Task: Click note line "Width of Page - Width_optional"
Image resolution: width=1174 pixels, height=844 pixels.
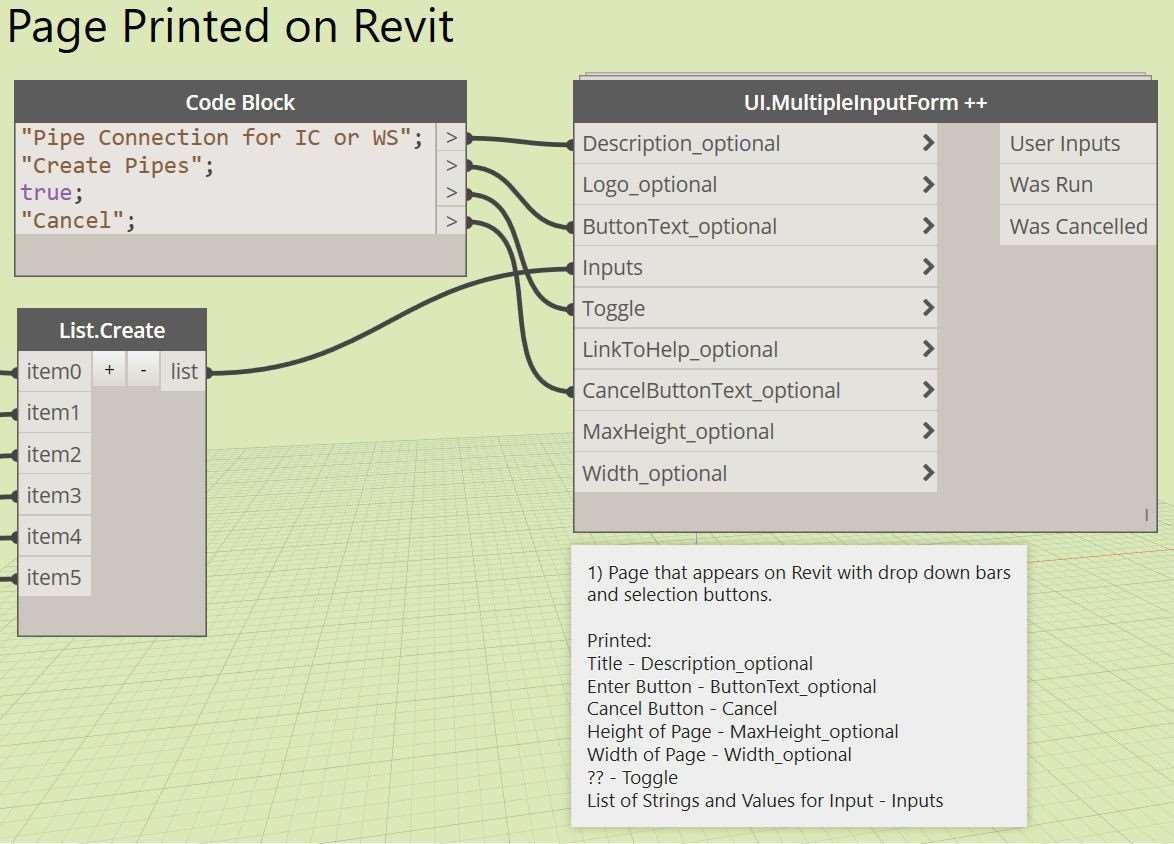Action: [x=720, y=754]
